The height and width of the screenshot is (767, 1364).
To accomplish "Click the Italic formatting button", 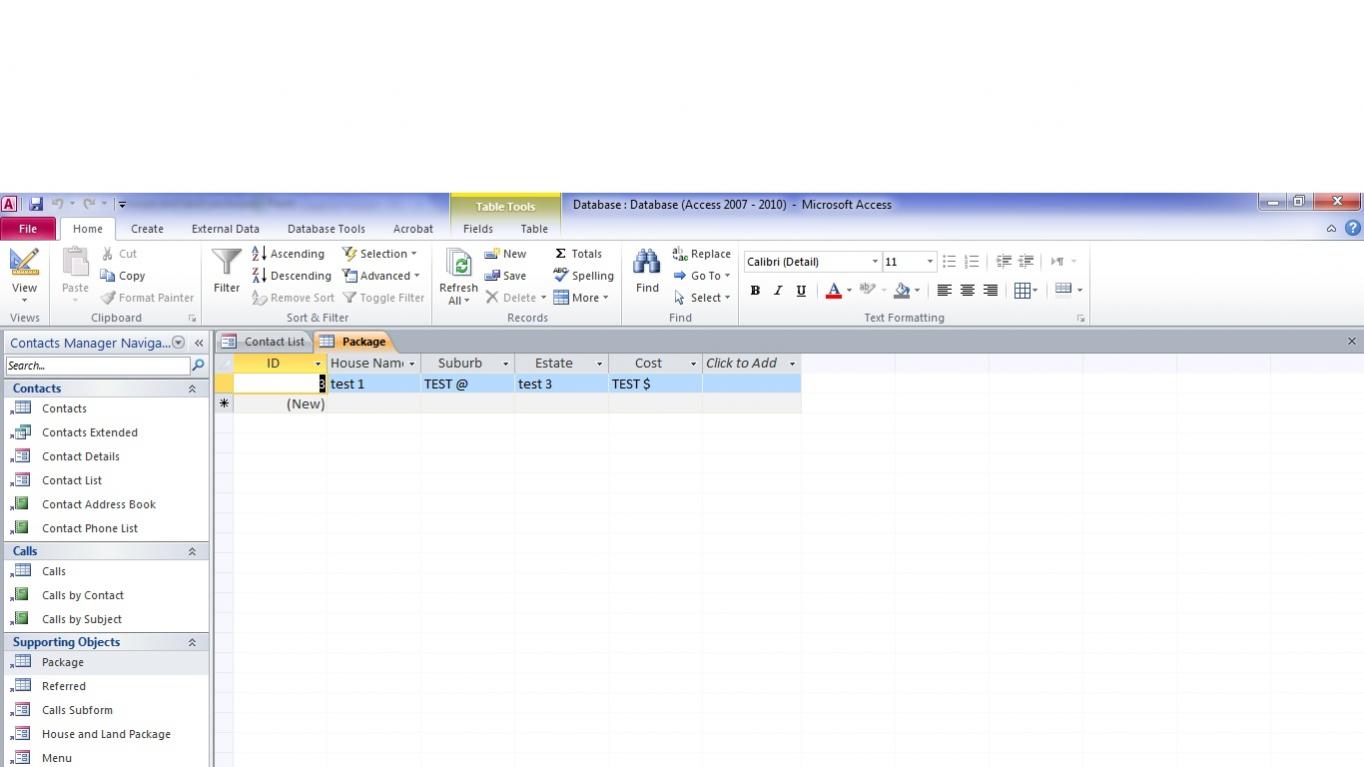I will click(778, 291).
